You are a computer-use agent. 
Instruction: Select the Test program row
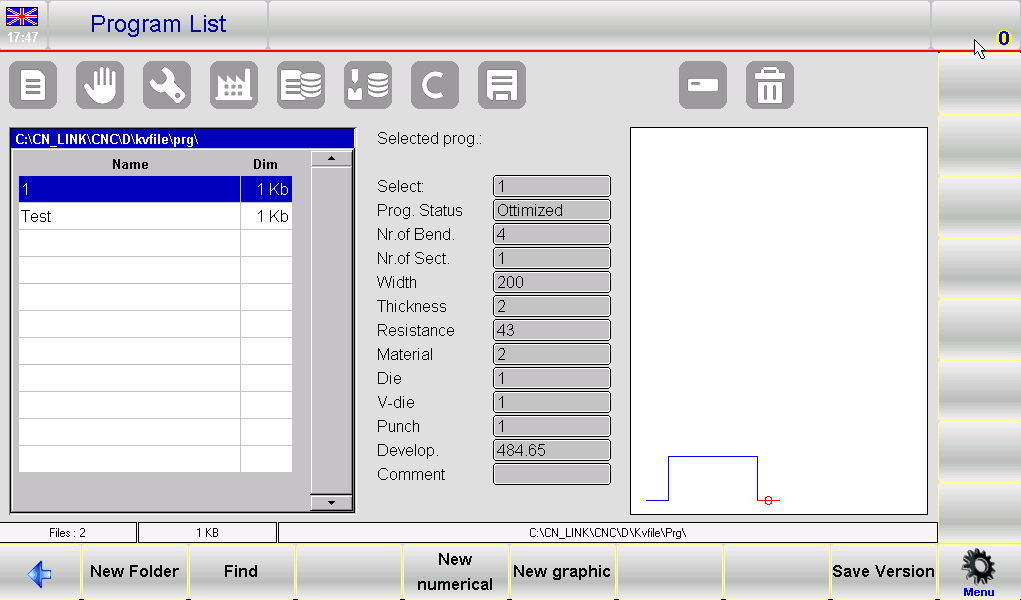pos(129,216)
